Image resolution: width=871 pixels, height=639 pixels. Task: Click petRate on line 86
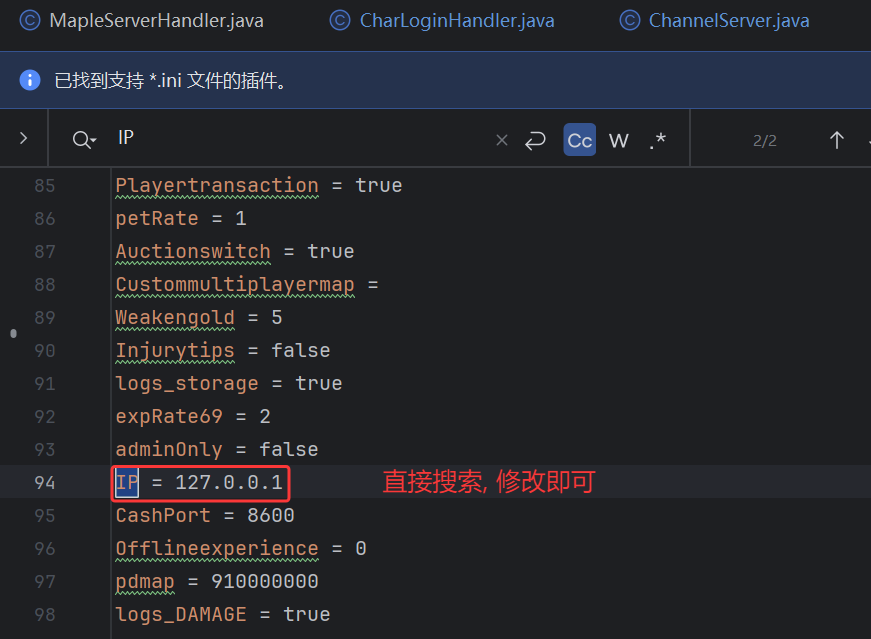[x=157, y=218]
